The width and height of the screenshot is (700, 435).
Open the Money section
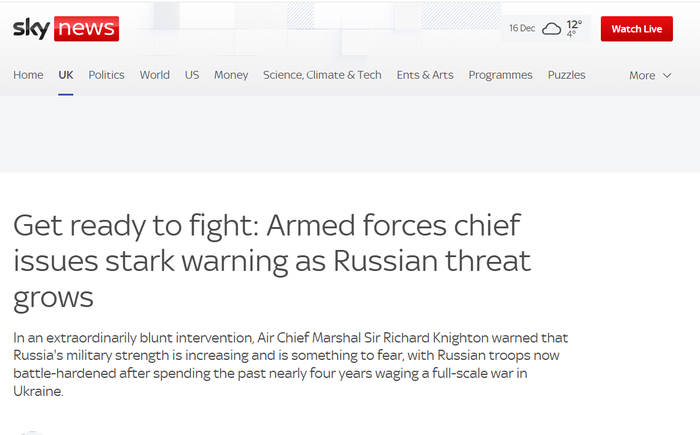(231, 75)
